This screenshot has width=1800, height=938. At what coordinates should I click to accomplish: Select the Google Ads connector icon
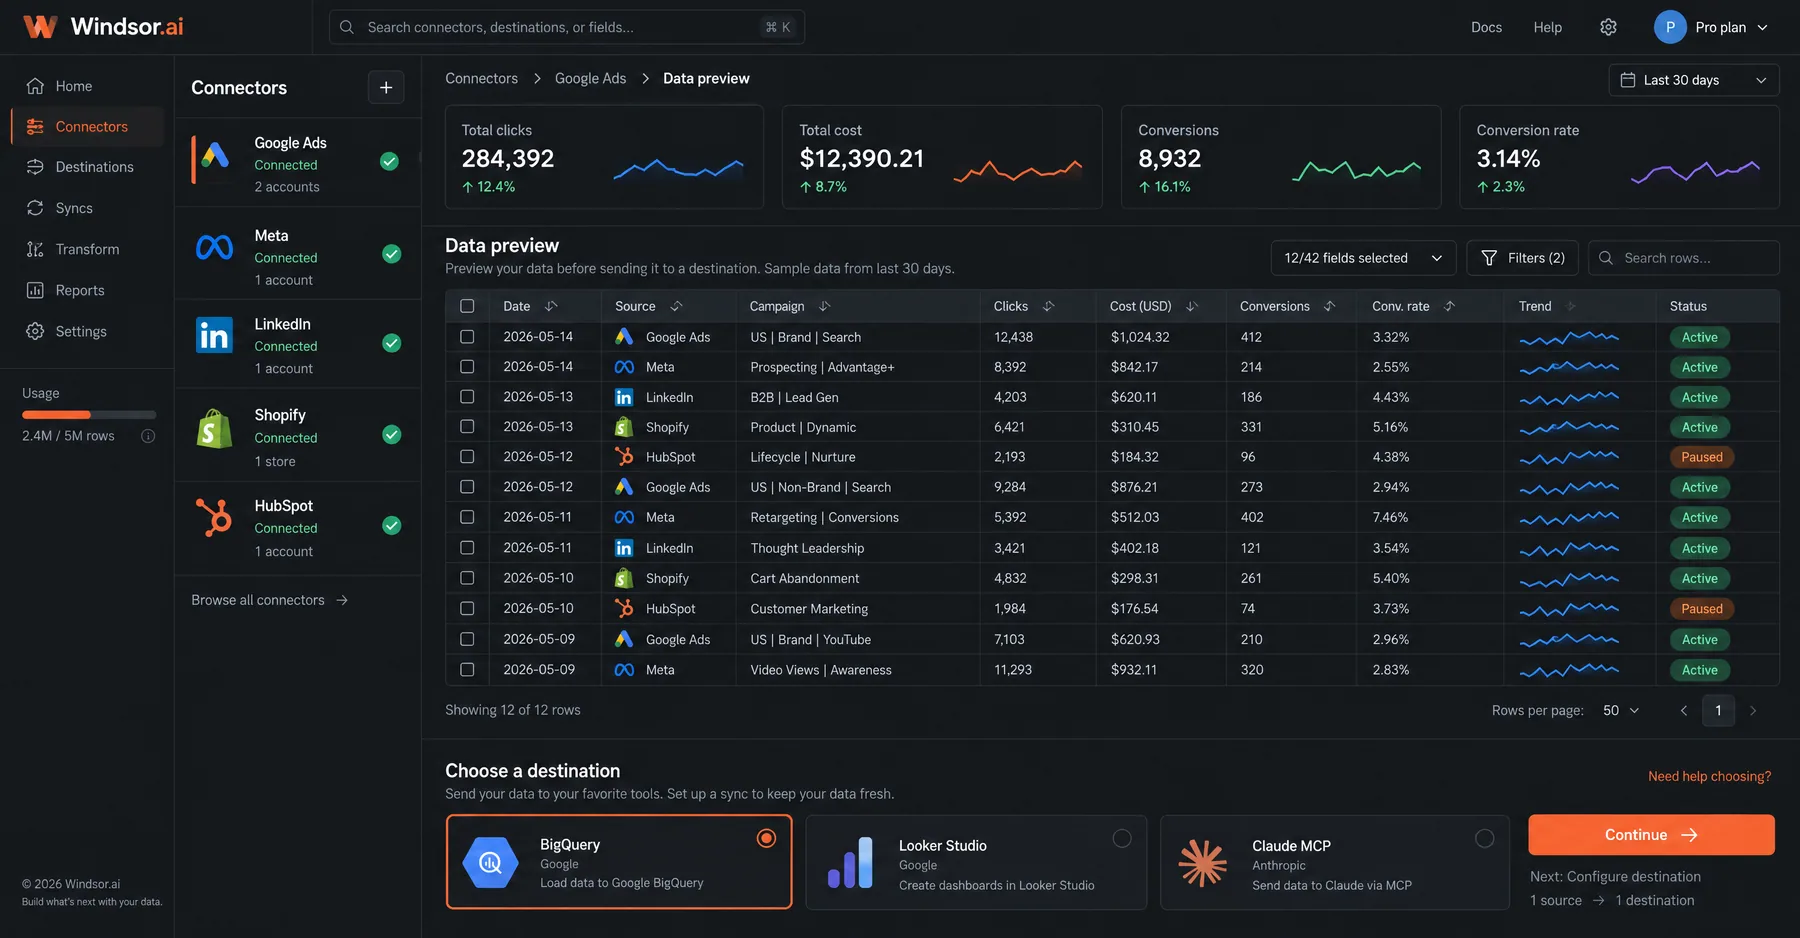pyautogui.click(x=216, y=155)
